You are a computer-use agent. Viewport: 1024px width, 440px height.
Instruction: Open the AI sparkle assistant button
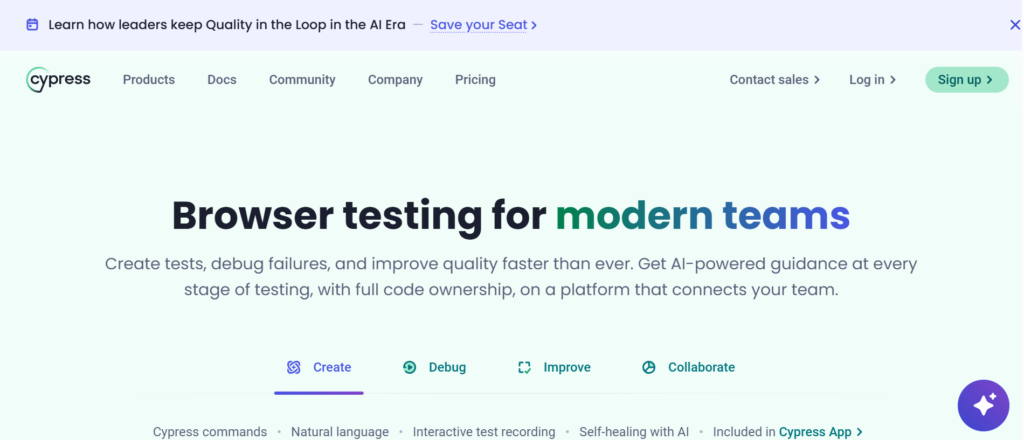(983, 405)
